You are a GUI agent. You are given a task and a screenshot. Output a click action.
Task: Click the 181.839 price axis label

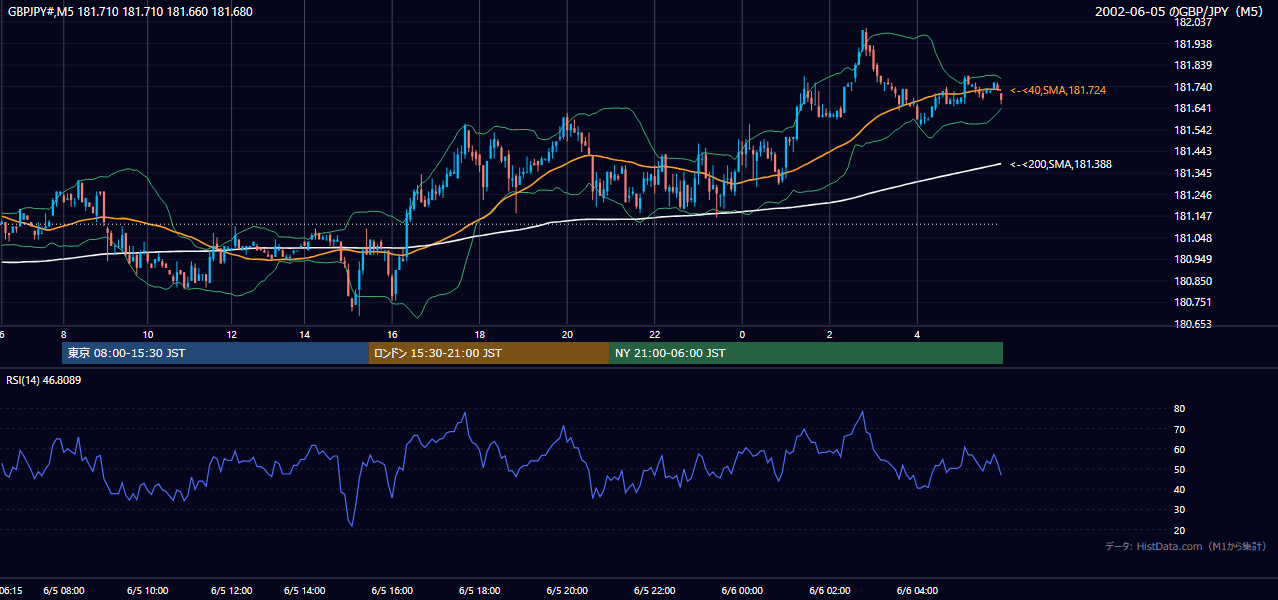point(1192,65)
